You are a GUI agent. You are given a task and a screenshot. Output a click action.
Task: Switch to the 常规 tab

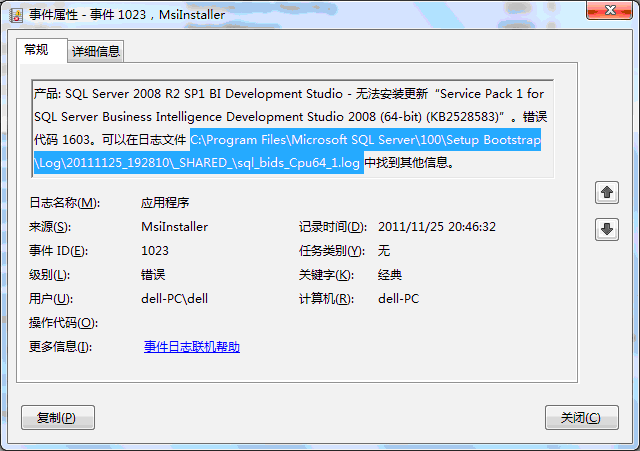pyautogui.click(x=42, y=51)
